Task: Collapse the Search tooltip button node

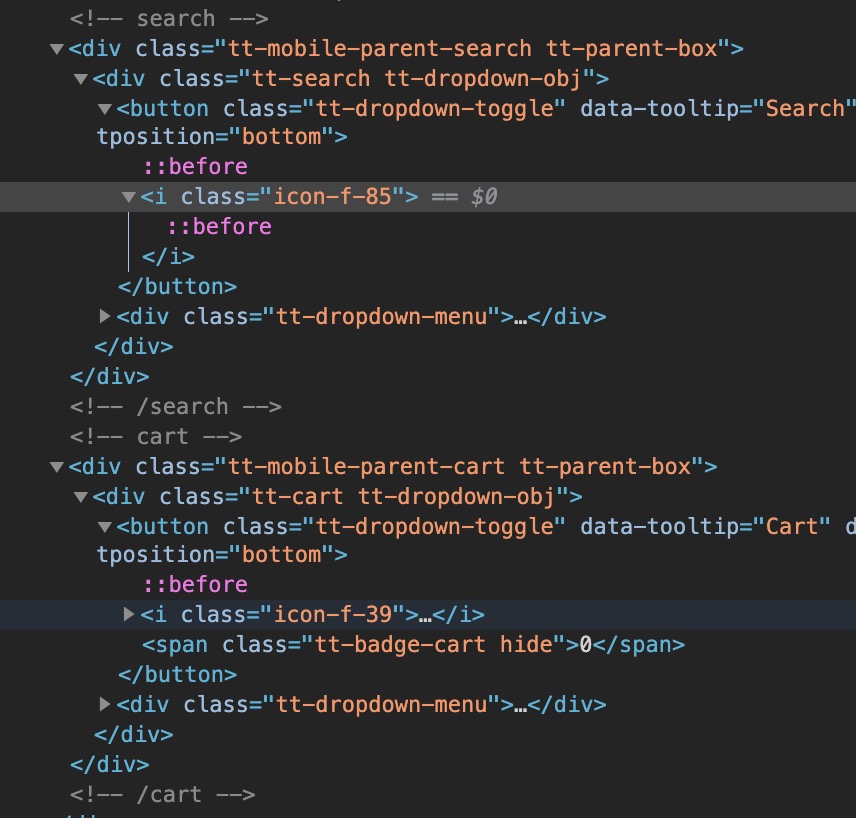Action: click(x=105, y=109)
